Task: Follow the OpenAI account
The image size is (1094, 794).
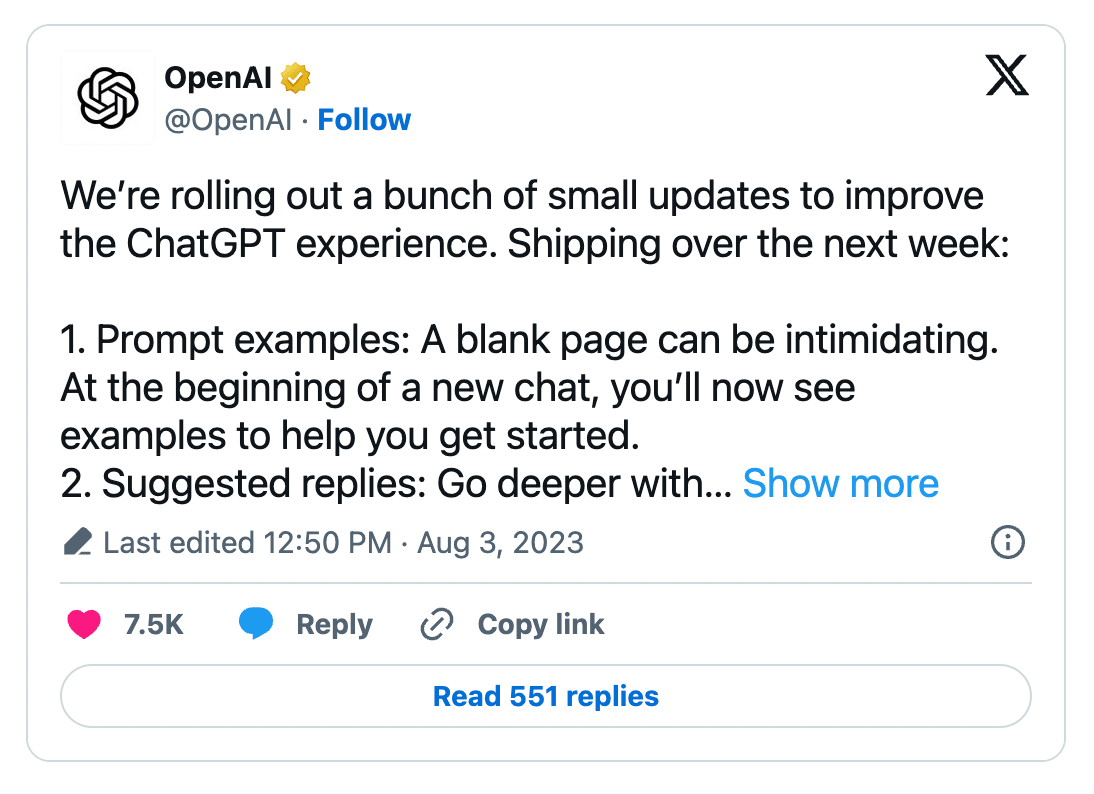Action: click(364, 120)
